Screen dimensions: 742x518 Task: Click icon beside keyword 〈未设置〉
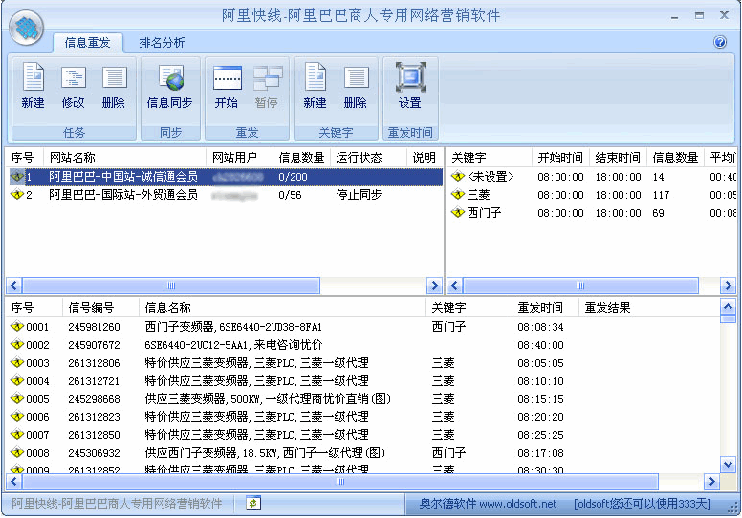[x=458, y=176]
